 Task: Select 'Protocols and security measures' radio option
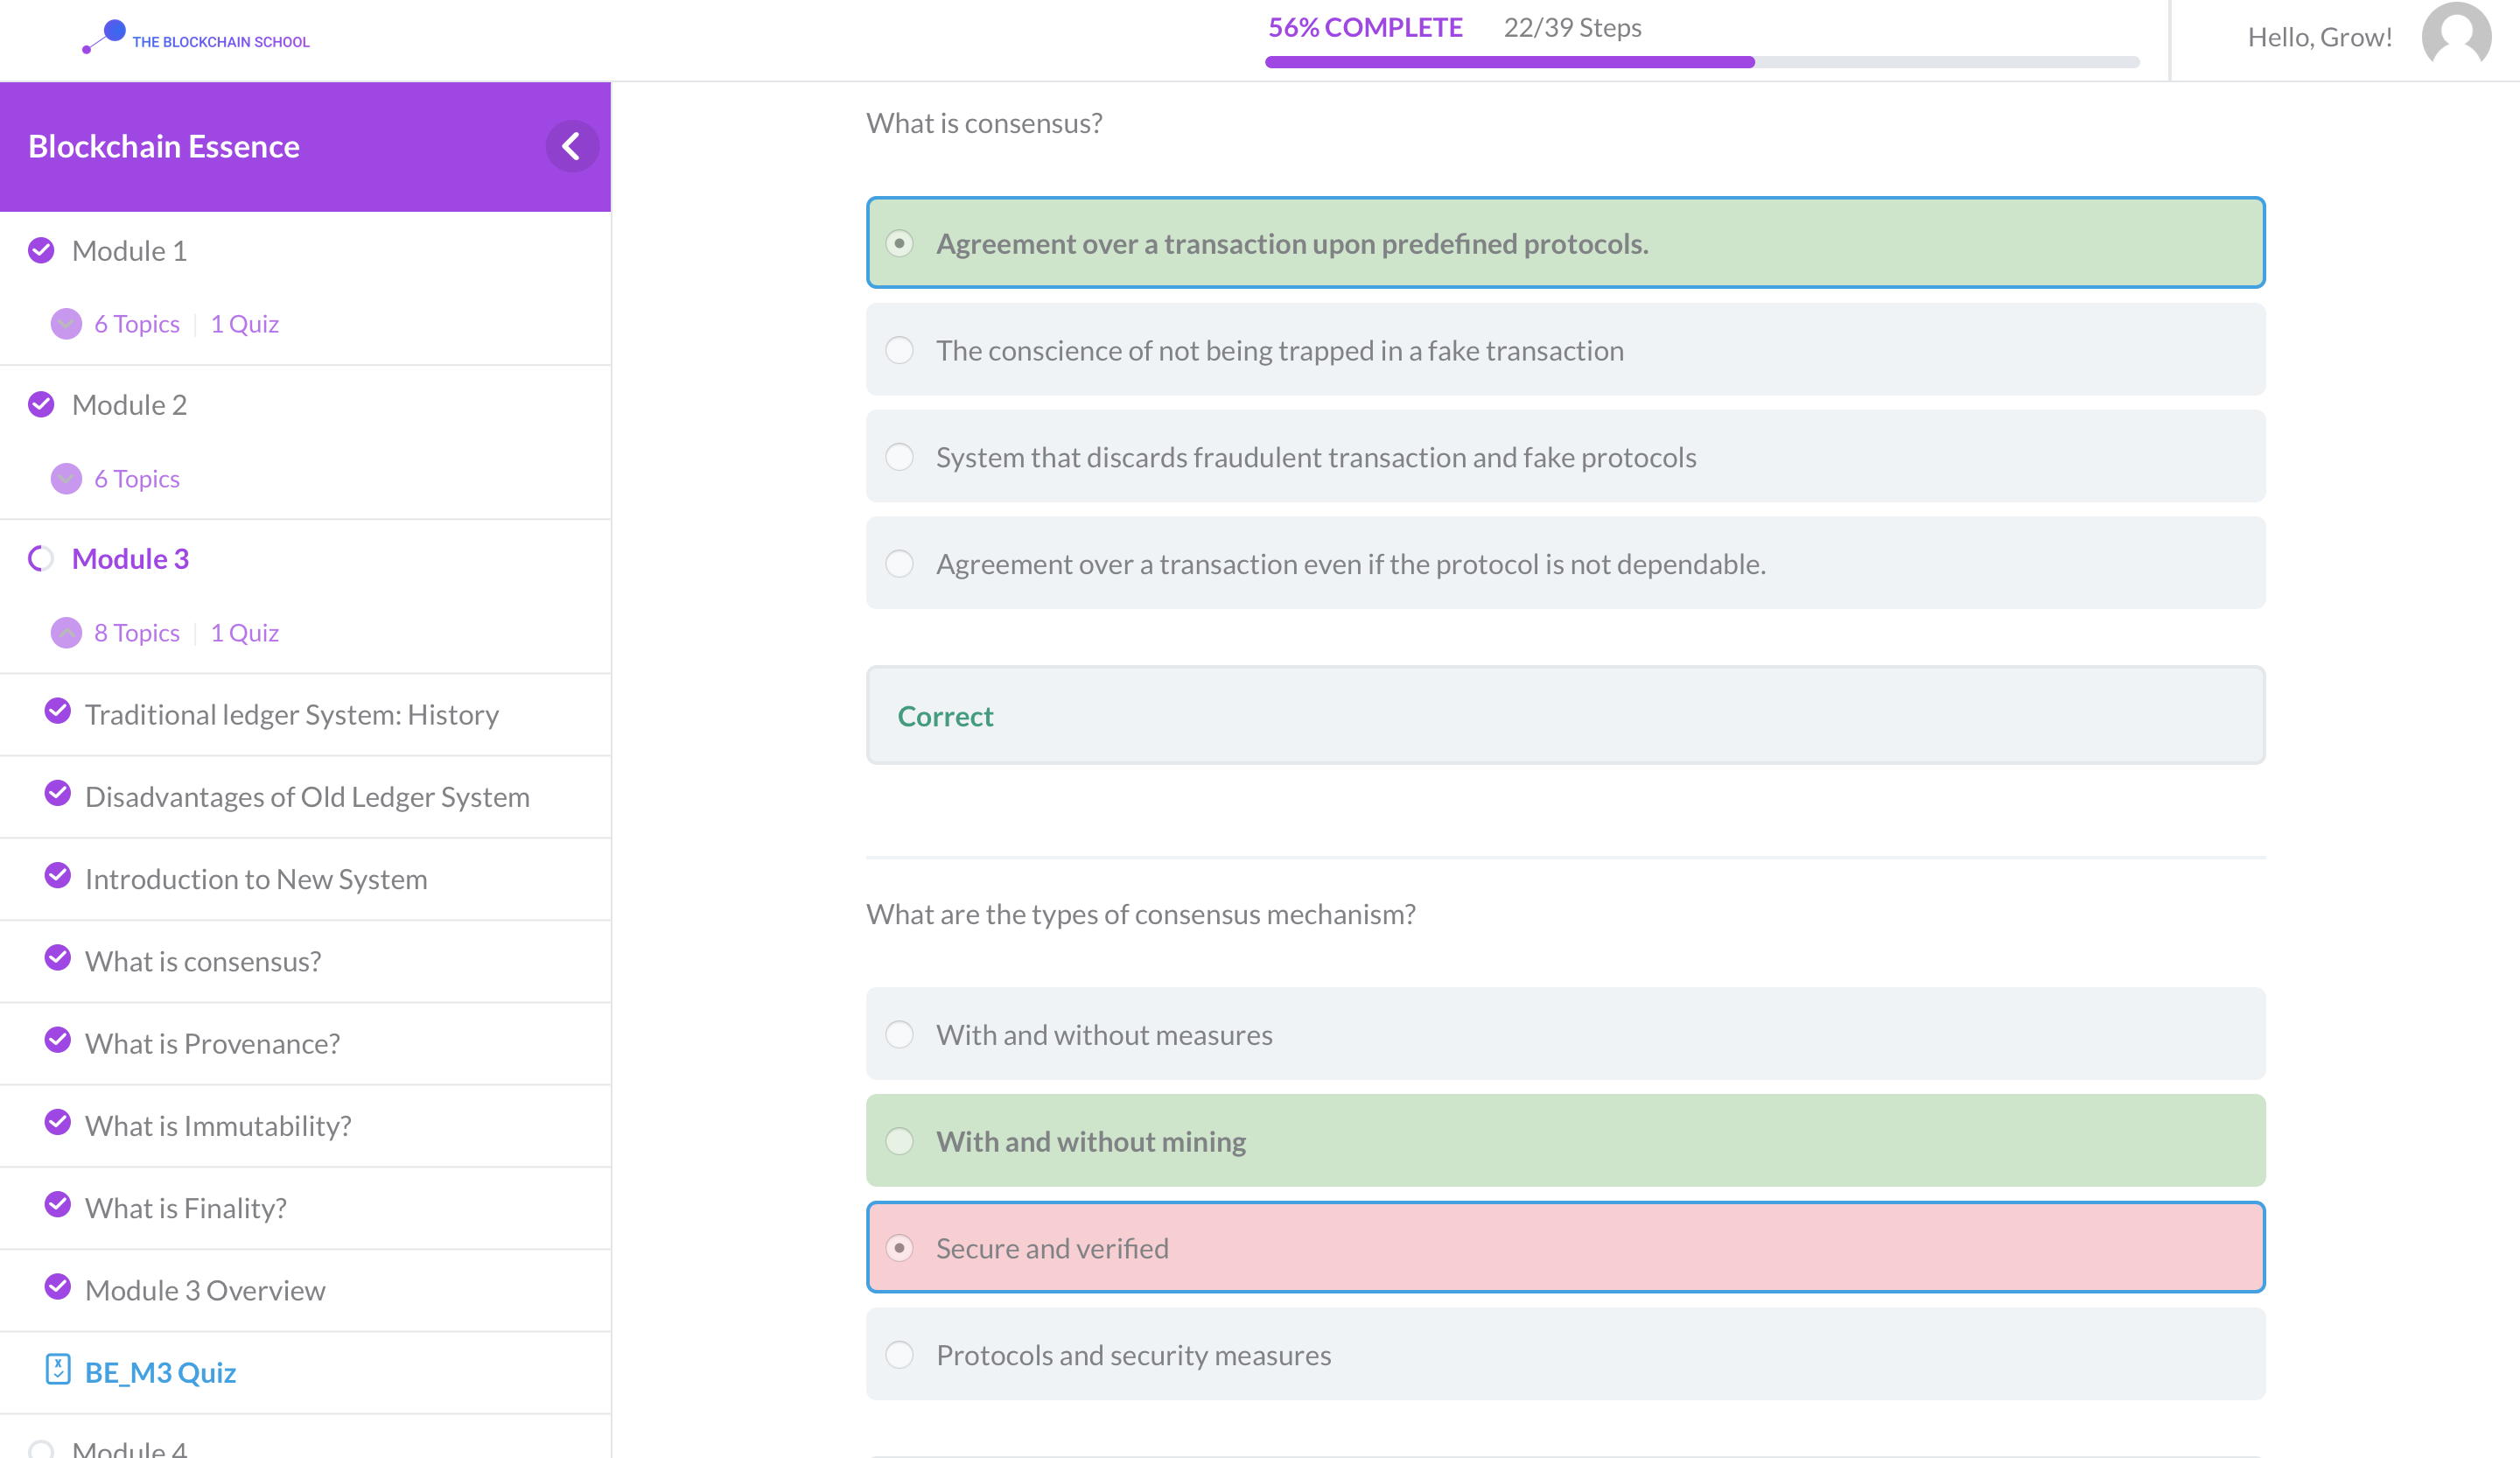pos(899,1355)
